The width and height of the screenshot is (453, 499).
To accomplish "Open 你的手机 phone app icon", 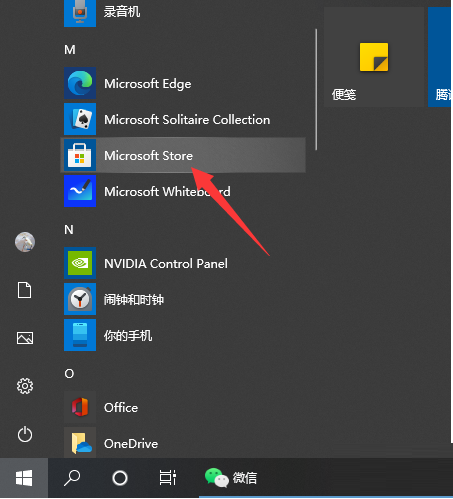I will (80, 335).
